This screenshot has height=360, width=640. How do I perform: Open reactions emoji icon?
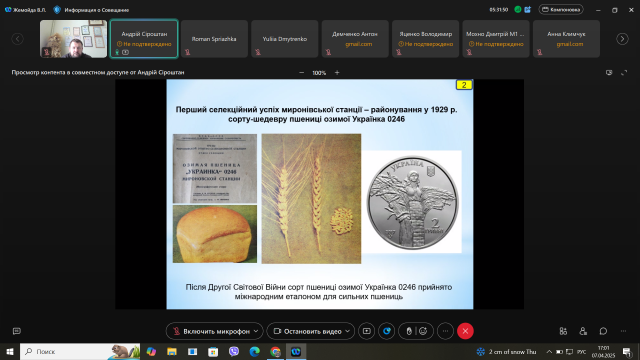(423, 331)
